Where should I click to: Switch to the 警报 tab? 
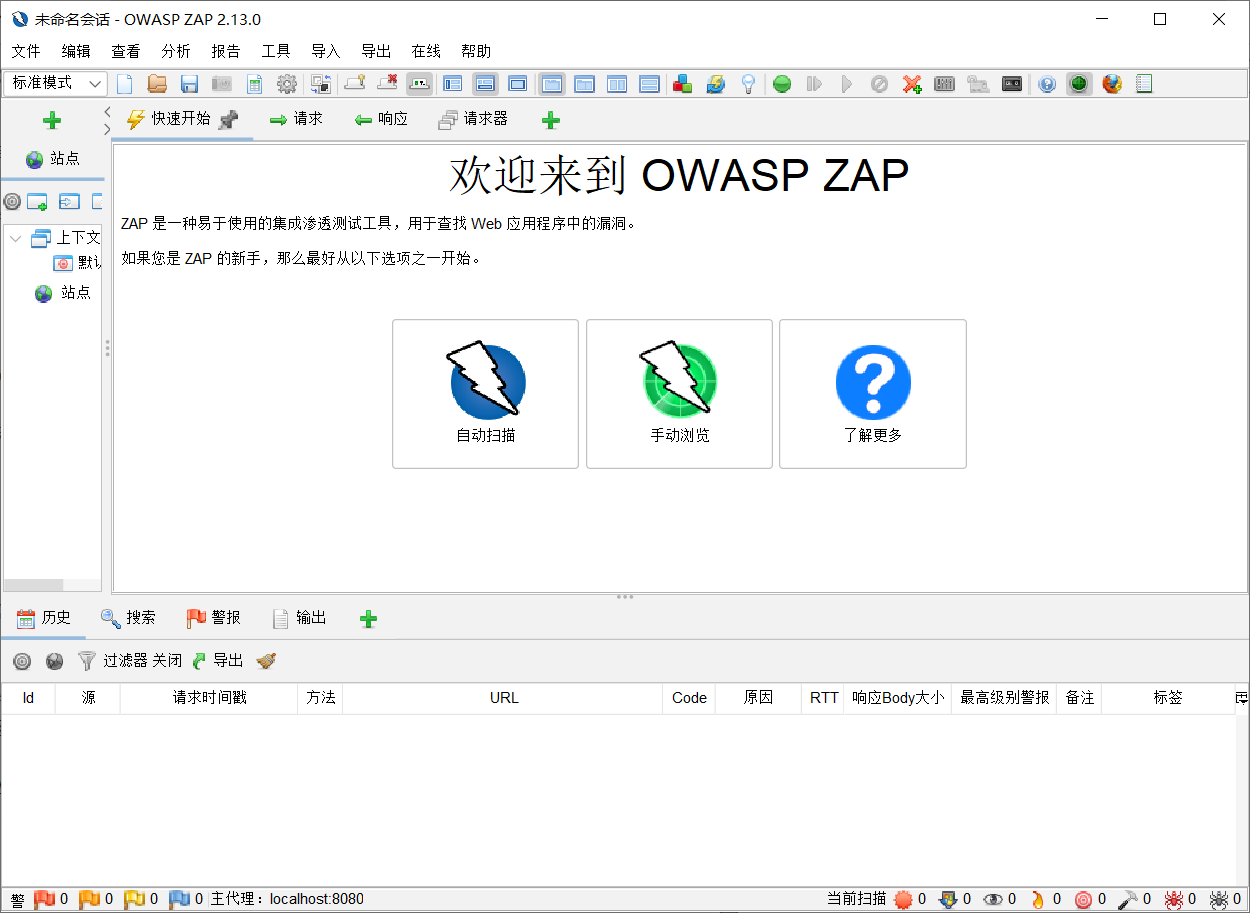[214, 618]
